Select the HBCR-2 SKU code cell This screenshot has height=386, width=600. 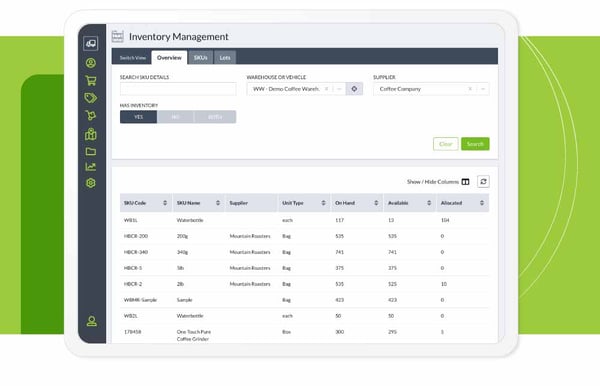tap(133, 284)
